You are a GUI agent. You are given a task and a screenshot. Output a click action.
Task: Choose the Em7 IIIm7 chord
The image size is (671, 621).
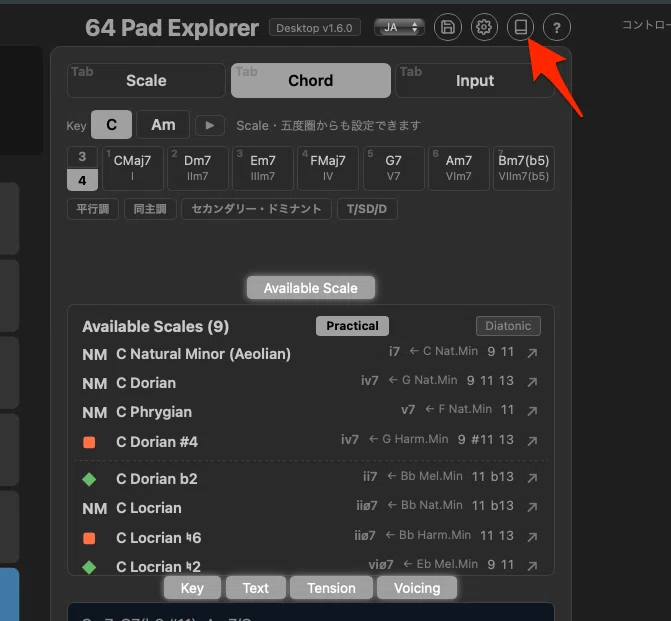(263, 168)
